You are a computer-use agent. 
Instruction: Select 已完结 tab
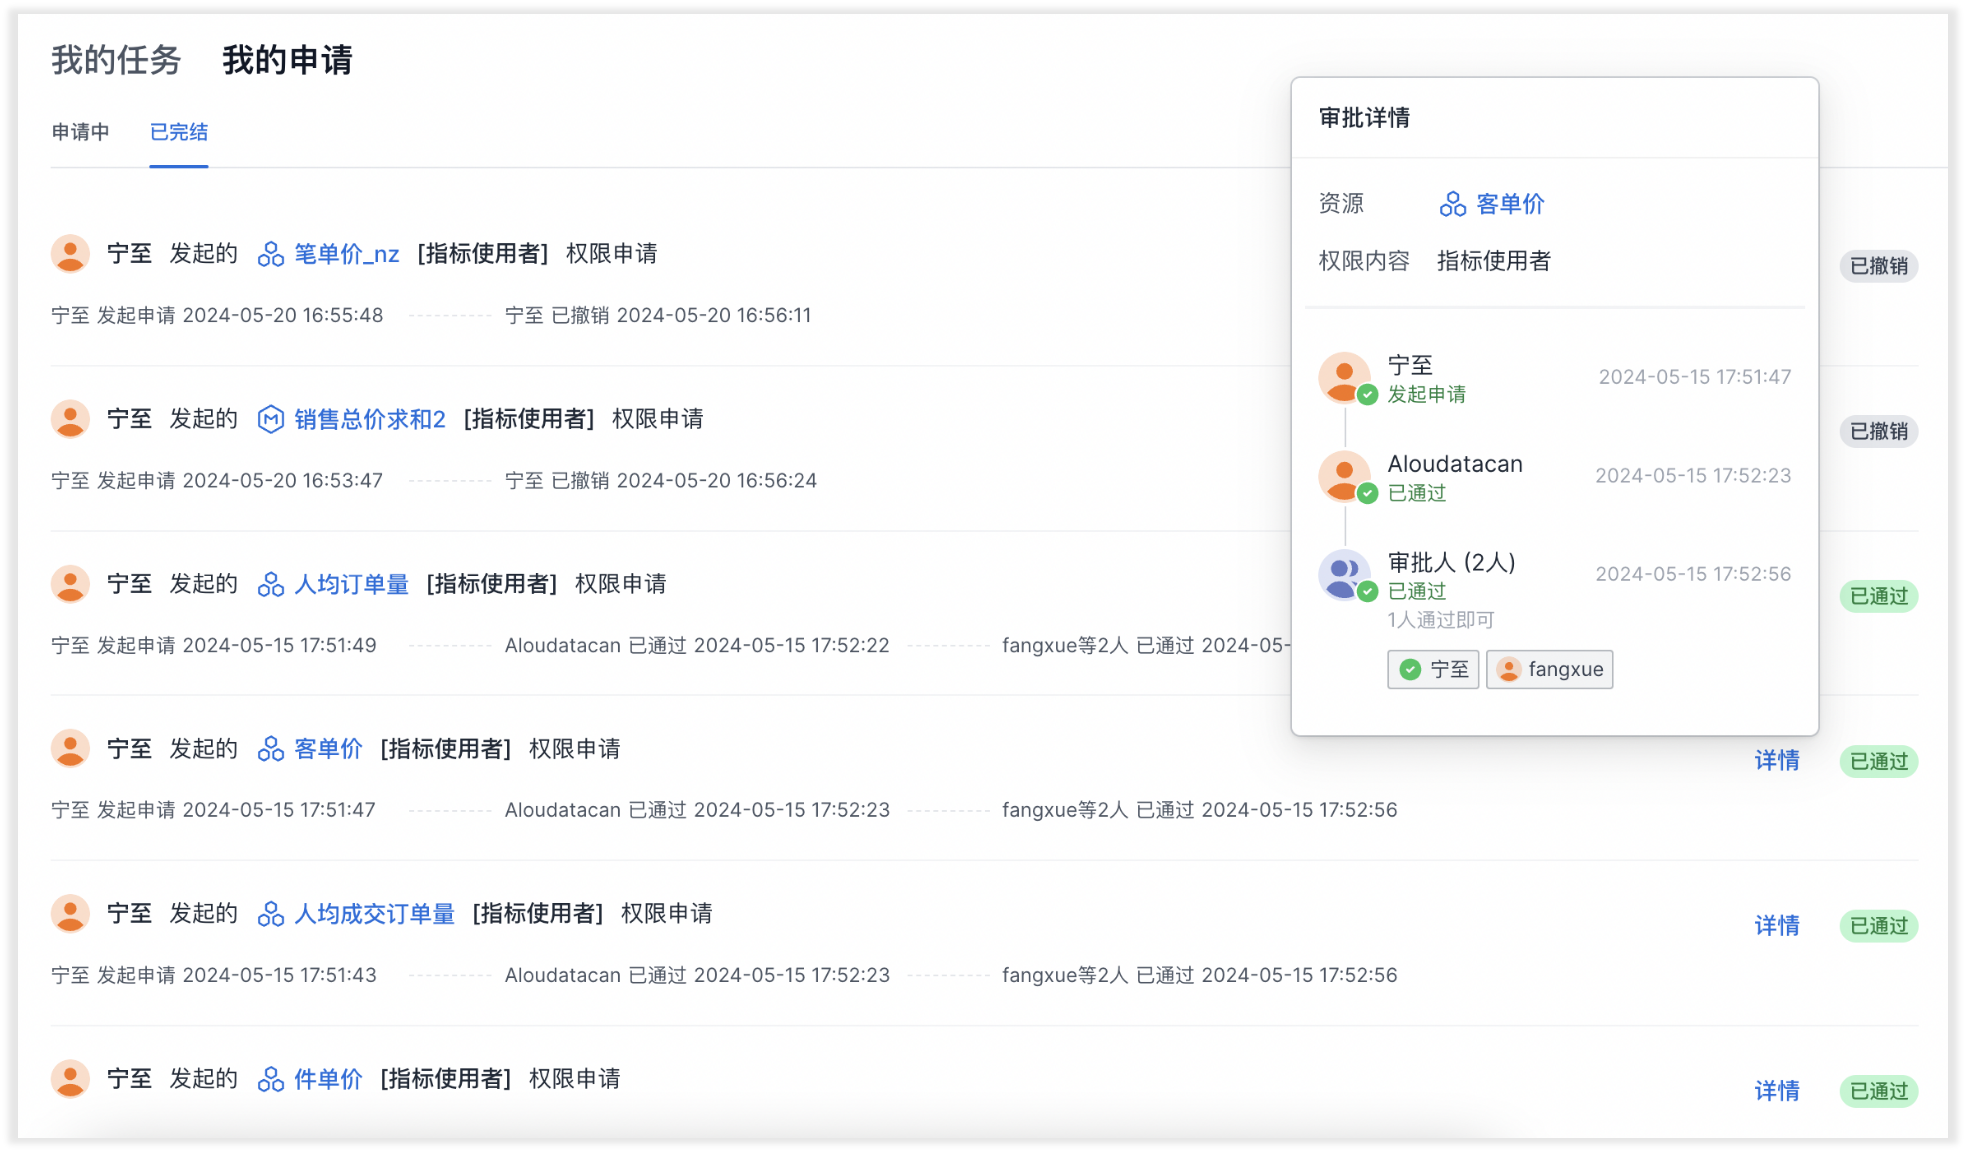click(x=179, y=132)
